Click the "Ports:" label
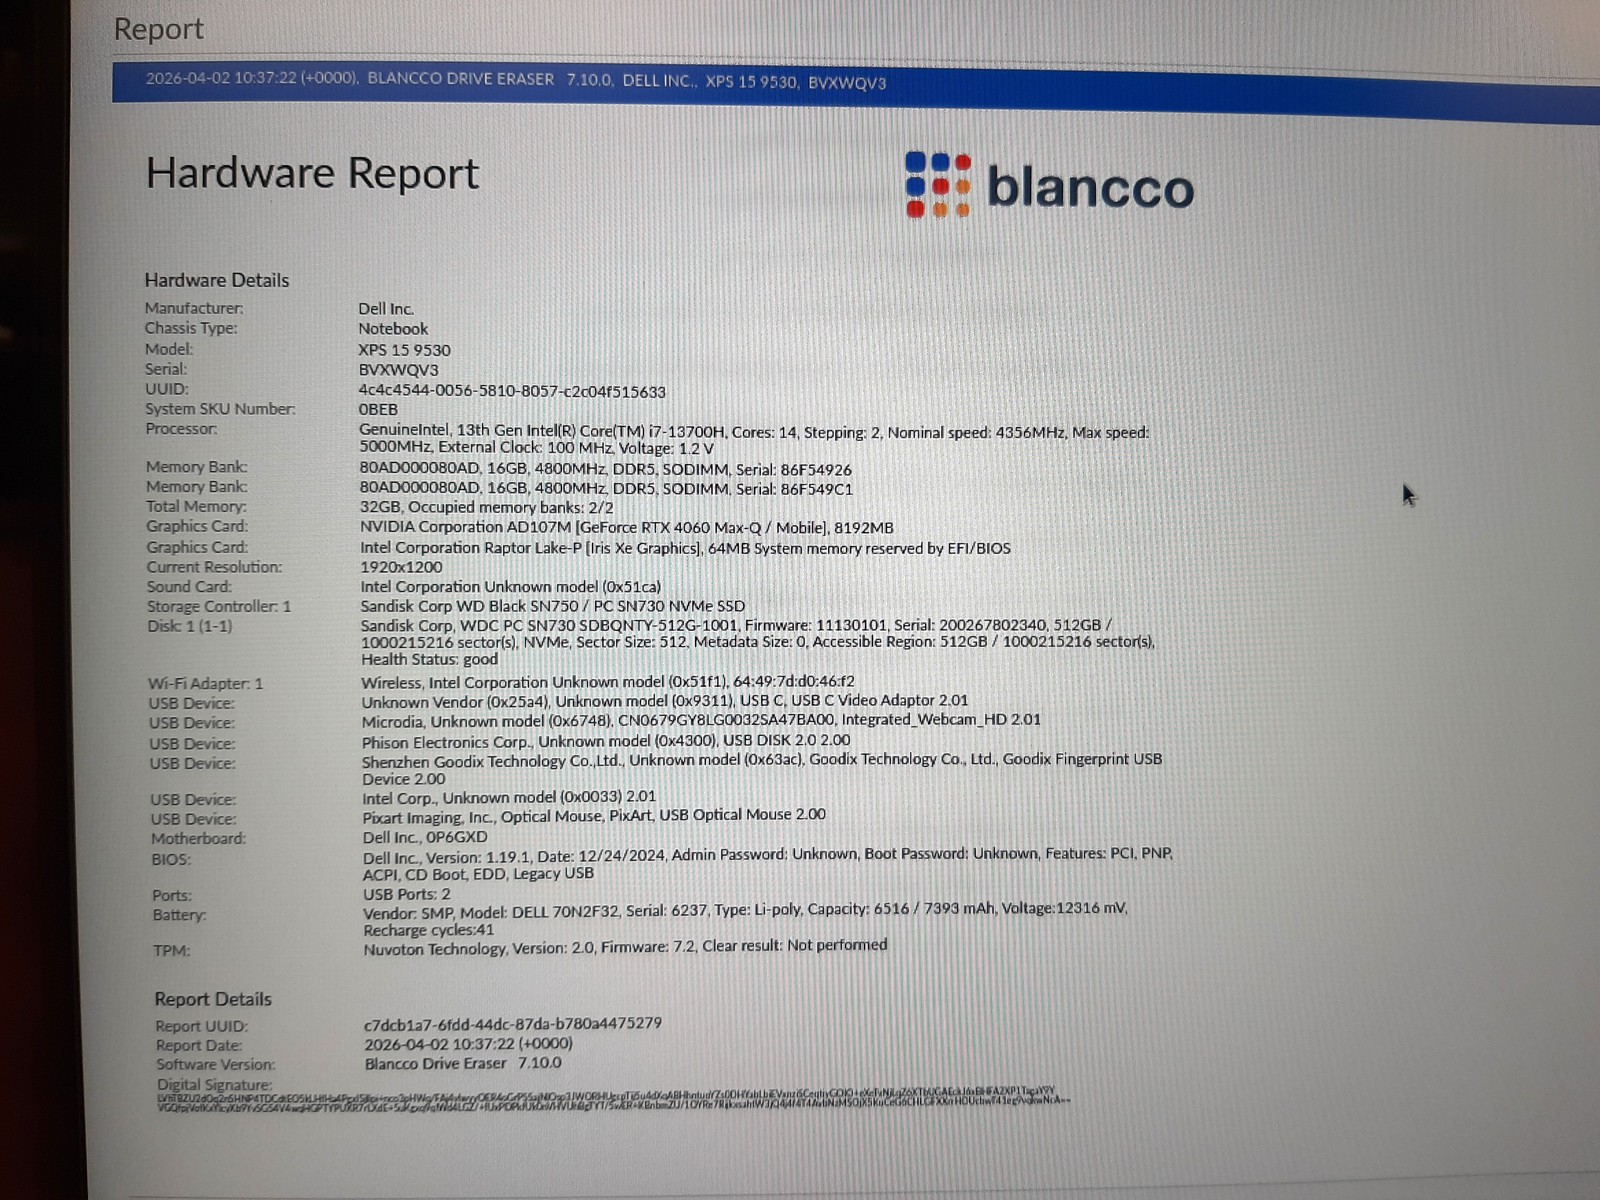 point(172,896)
